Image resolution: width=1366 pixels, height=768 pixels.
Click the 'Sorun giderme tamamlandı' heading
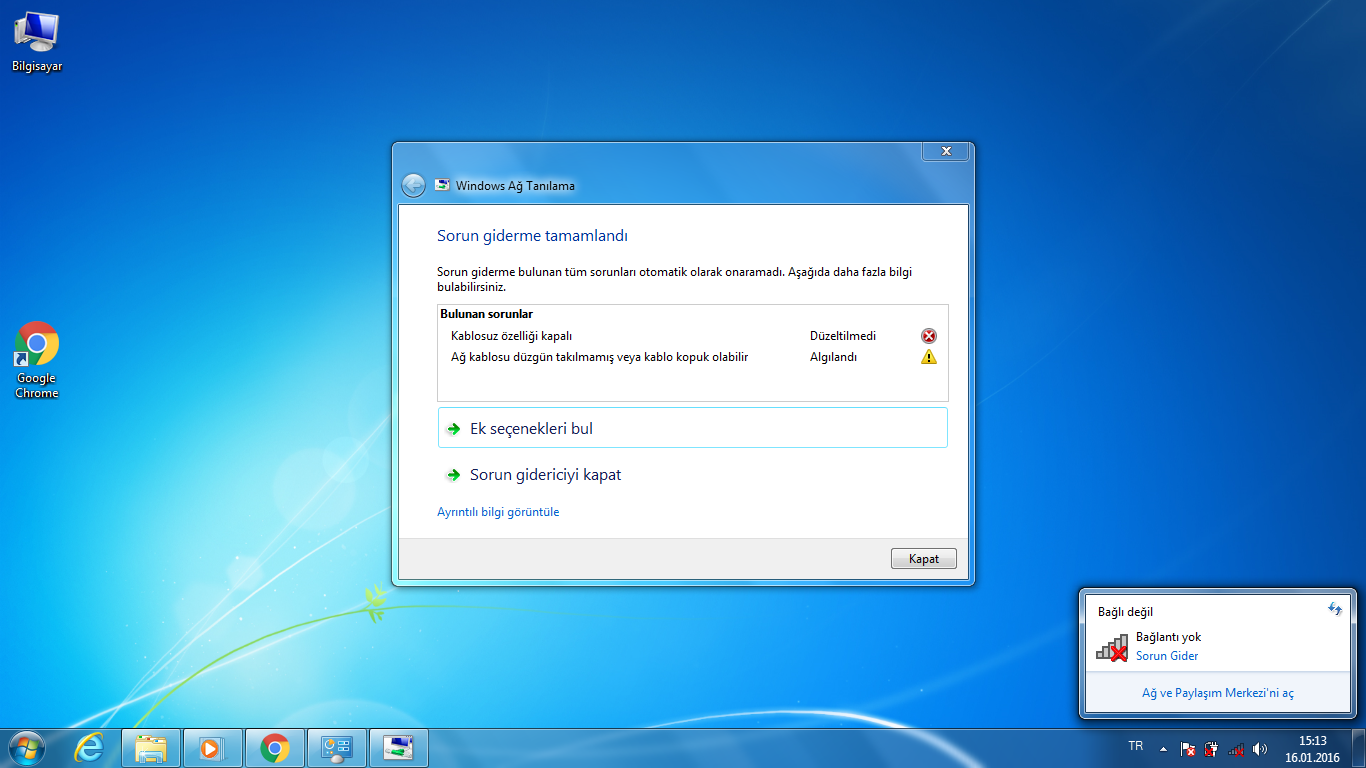pos(532,236)
